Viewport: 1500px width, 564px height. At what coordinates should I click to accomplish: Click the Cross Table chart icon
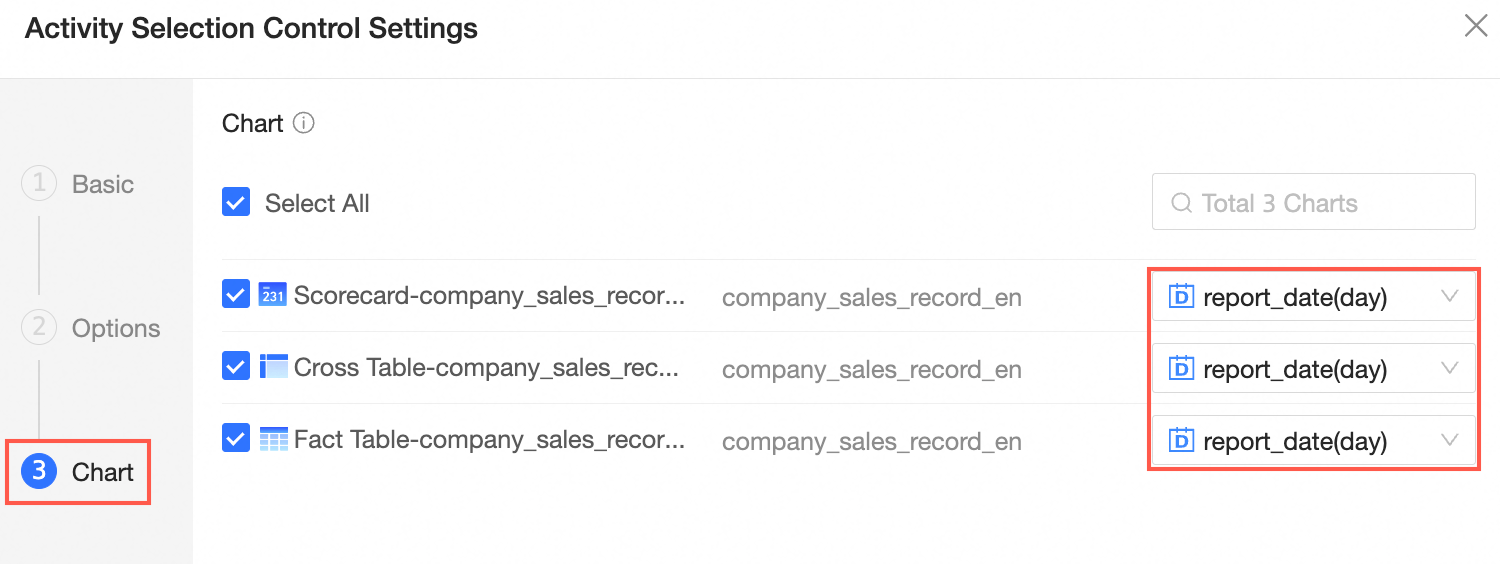[x=272, y=367]
